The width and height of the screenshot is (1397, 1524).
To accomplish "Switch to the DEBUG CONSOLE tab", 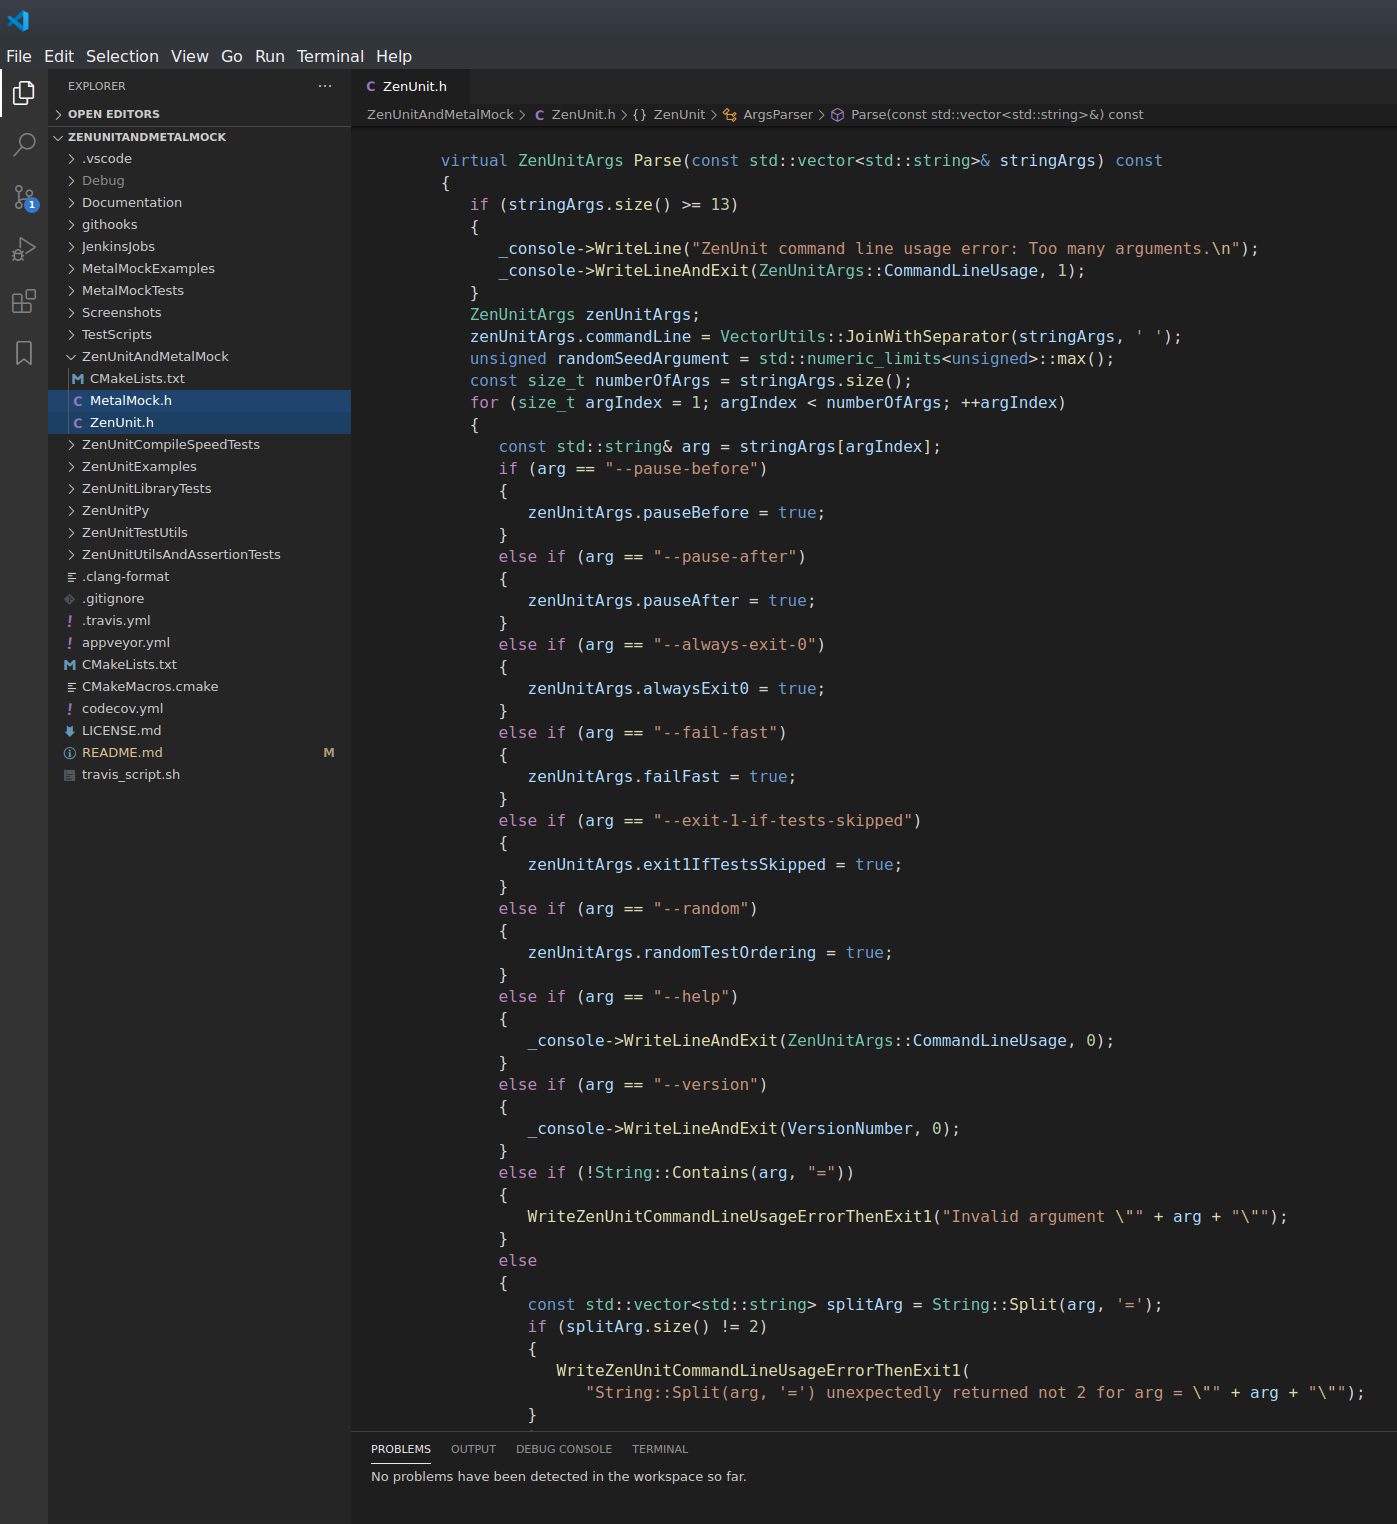I will 564,1449.
